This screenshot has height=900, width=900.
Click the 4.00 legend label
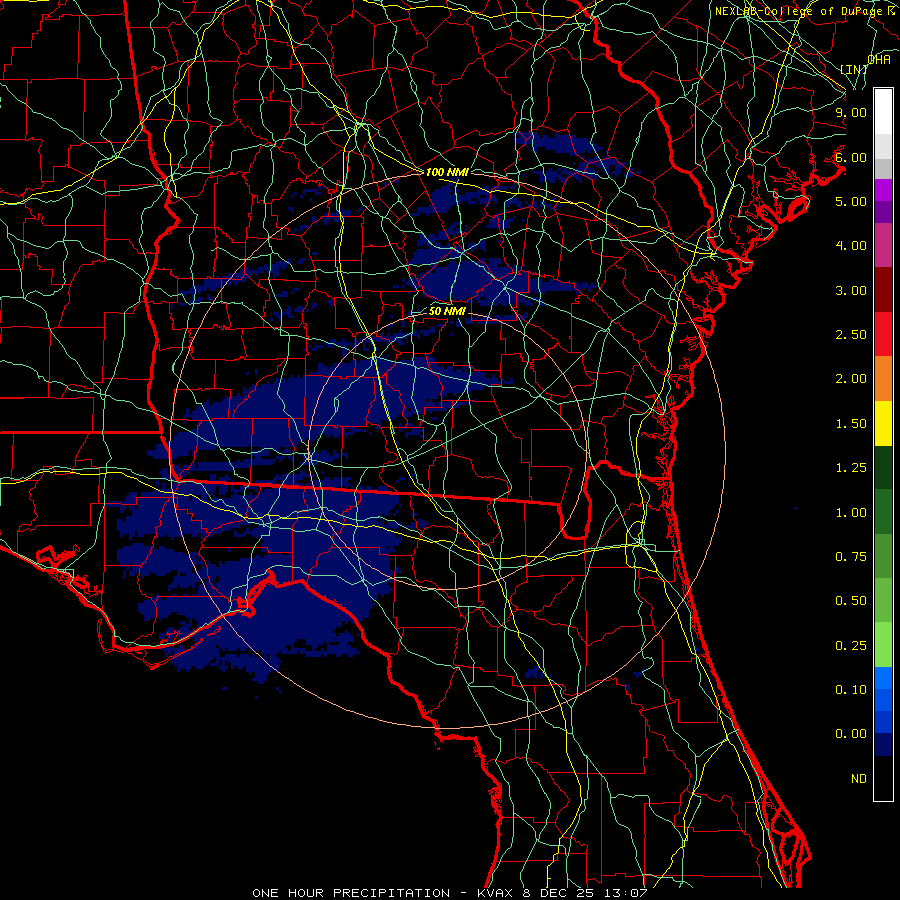pyautogui.click(x=851, y=246)
